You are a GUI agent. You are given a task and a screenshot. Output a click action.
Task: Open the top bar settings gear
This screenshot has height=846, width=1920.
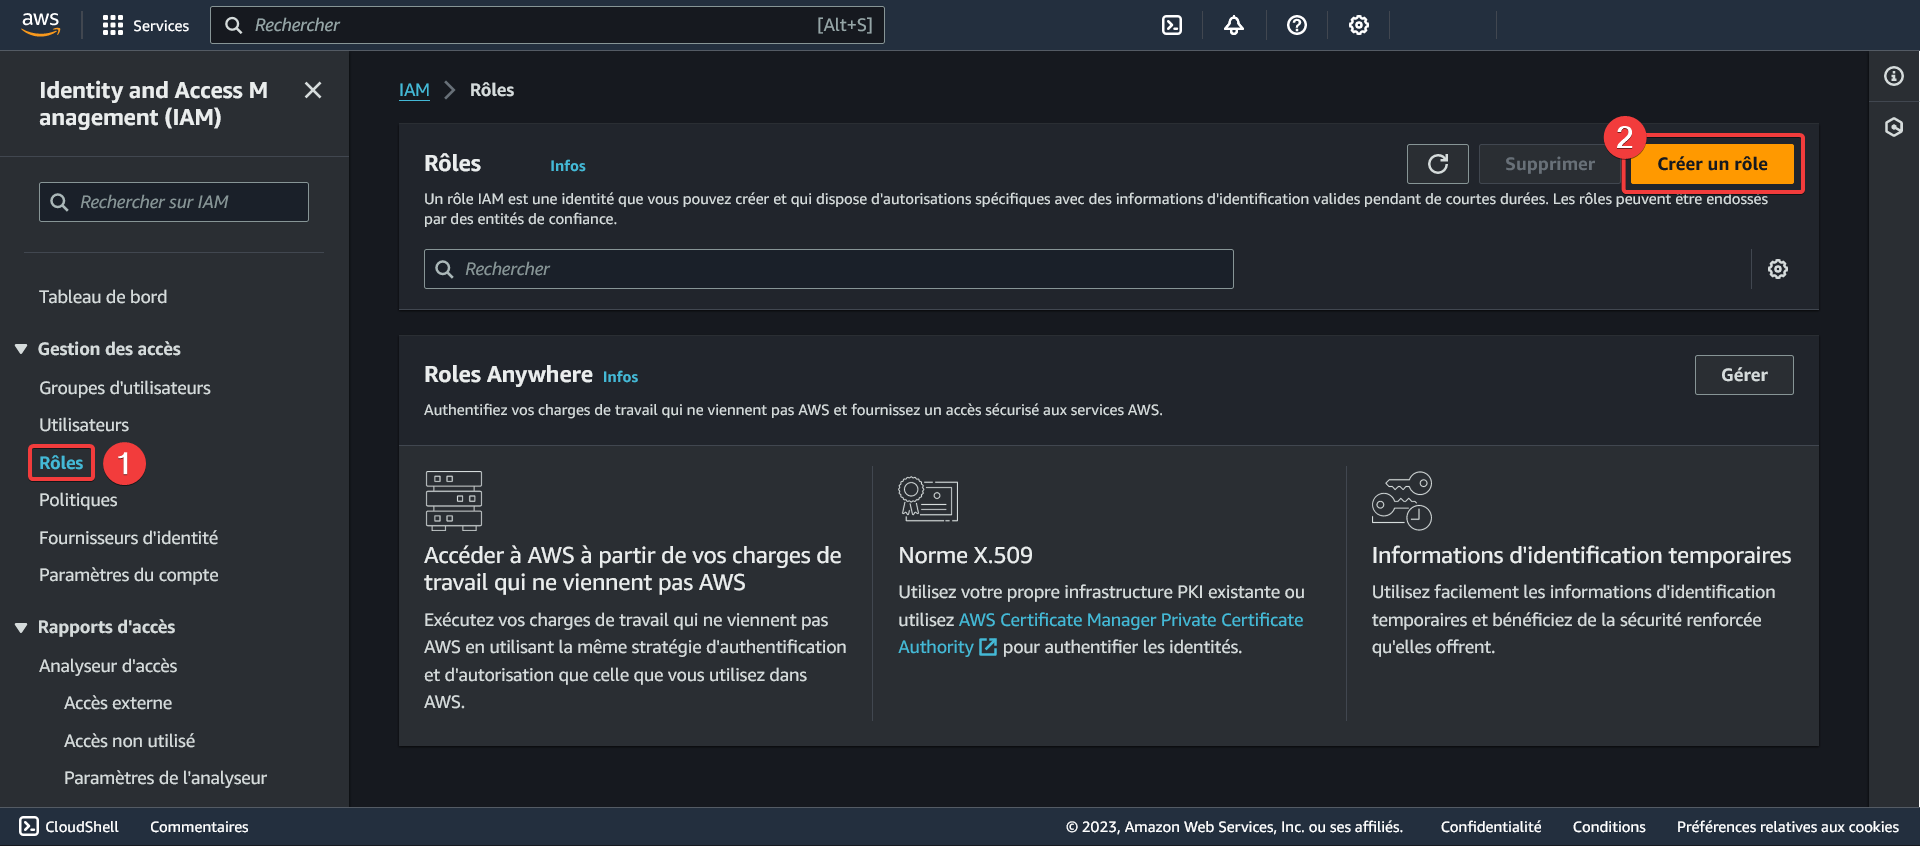1359,25
